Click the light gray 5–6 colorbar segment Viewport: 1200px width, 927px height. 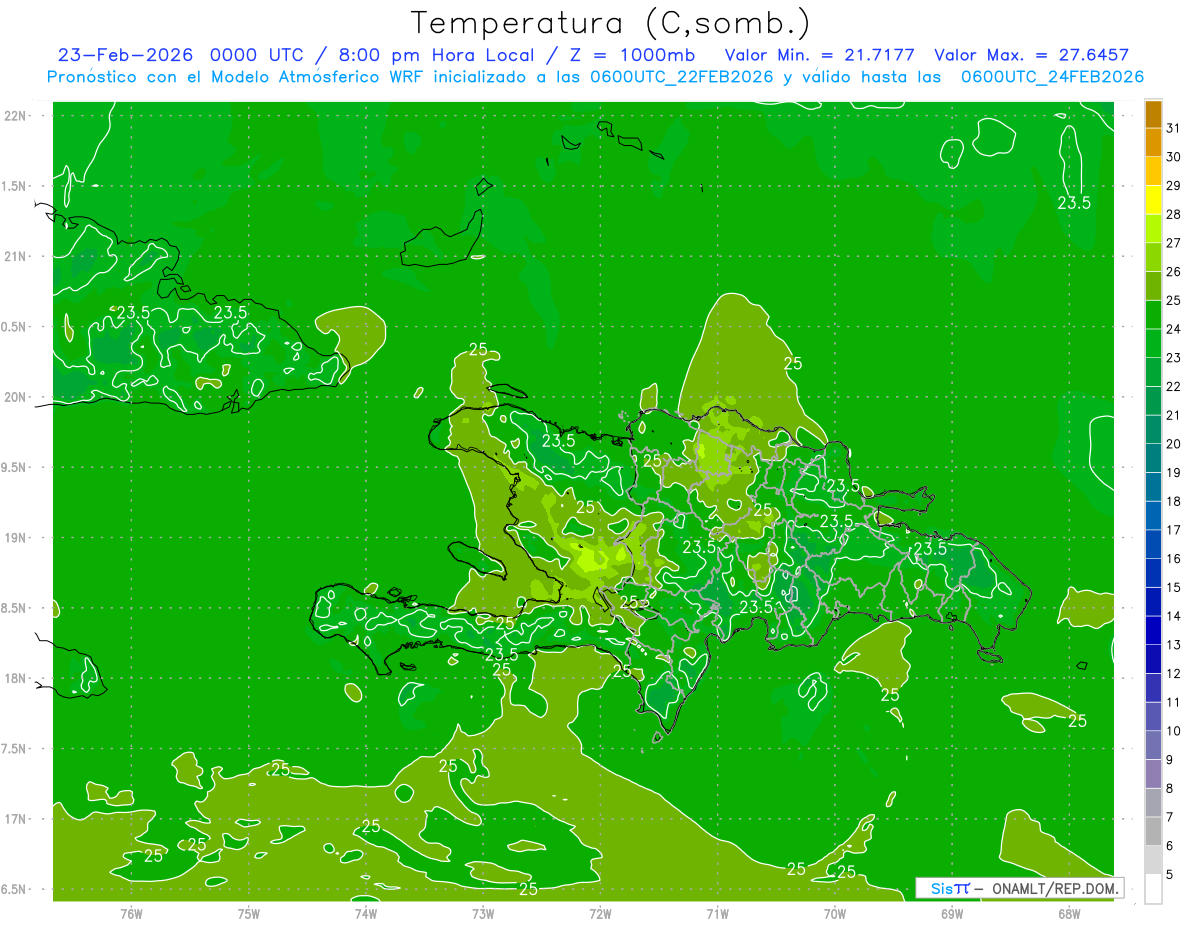tap(1153, 860)
